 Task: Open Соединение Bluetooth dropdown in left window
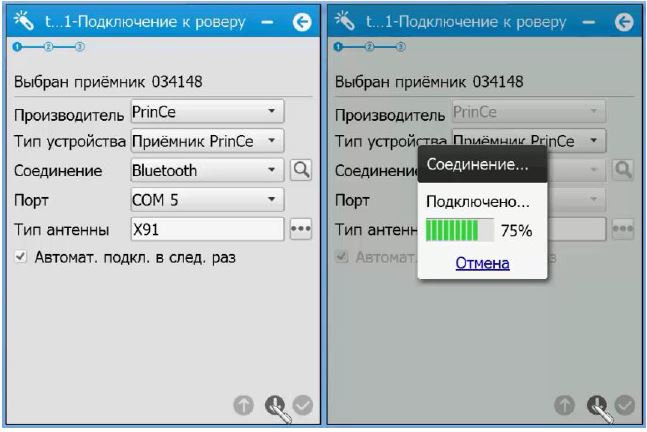pos(208,170)
